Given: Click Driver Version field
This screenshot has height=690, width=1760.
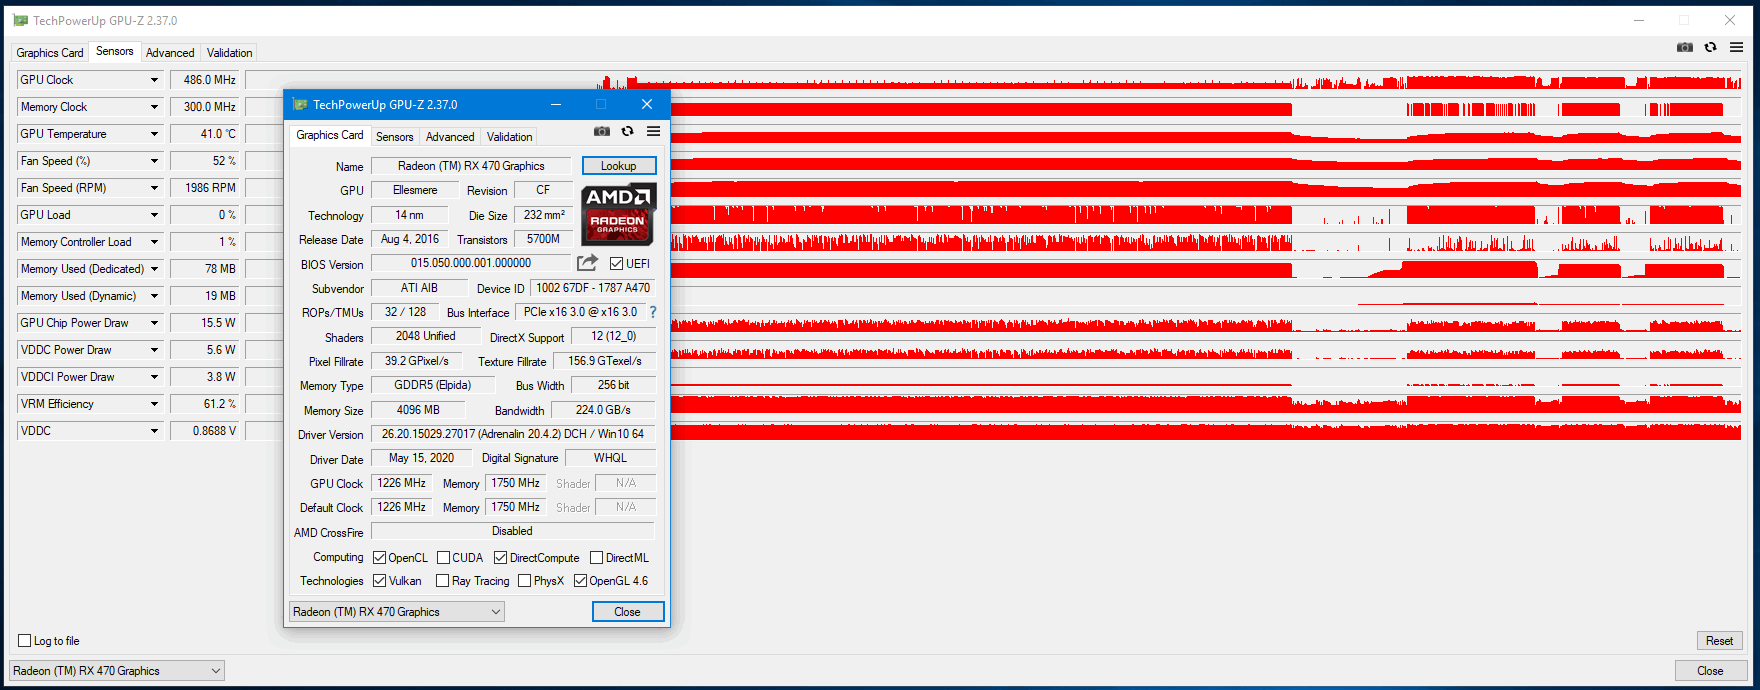Looking at the screenshot, I should click(513, 434).
